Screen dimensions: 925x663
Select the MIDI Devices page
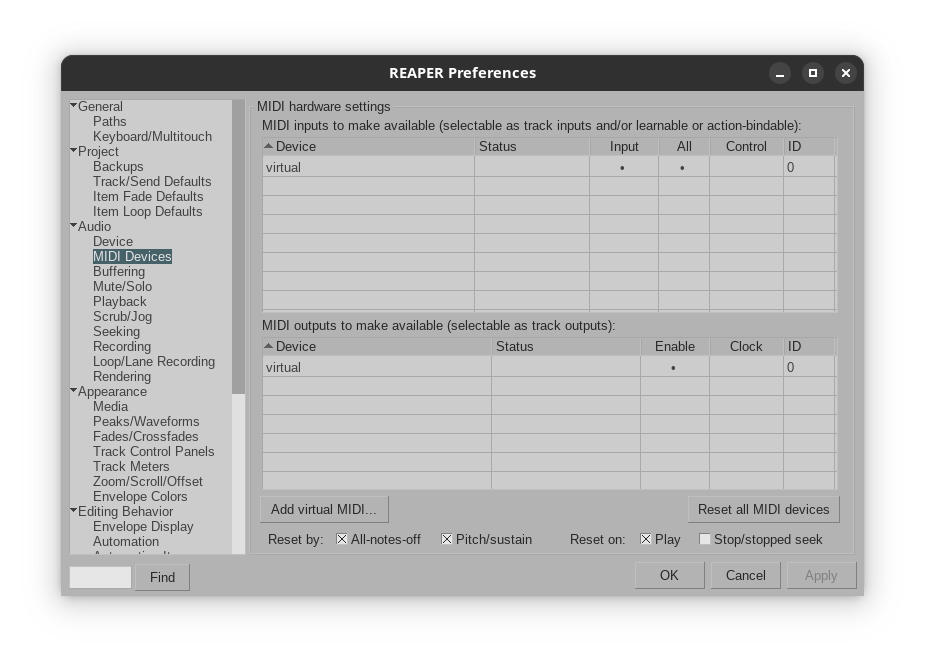(132, 256)
